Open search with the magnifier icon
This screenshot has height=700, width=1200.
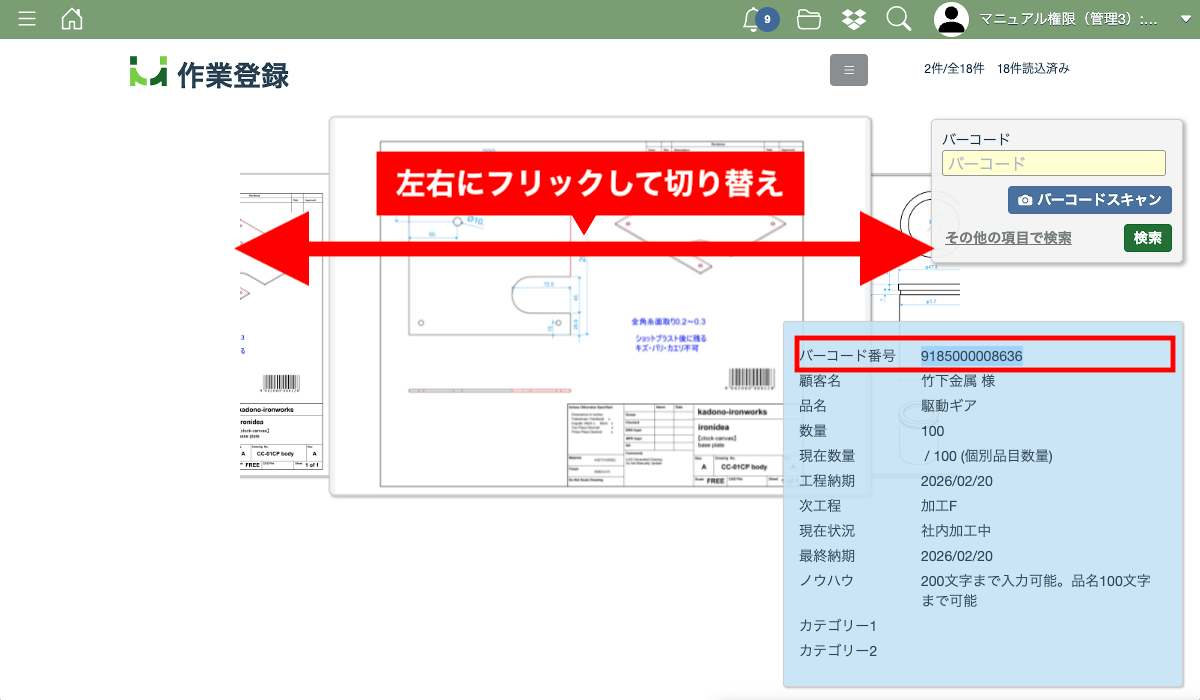coord(898,19)
